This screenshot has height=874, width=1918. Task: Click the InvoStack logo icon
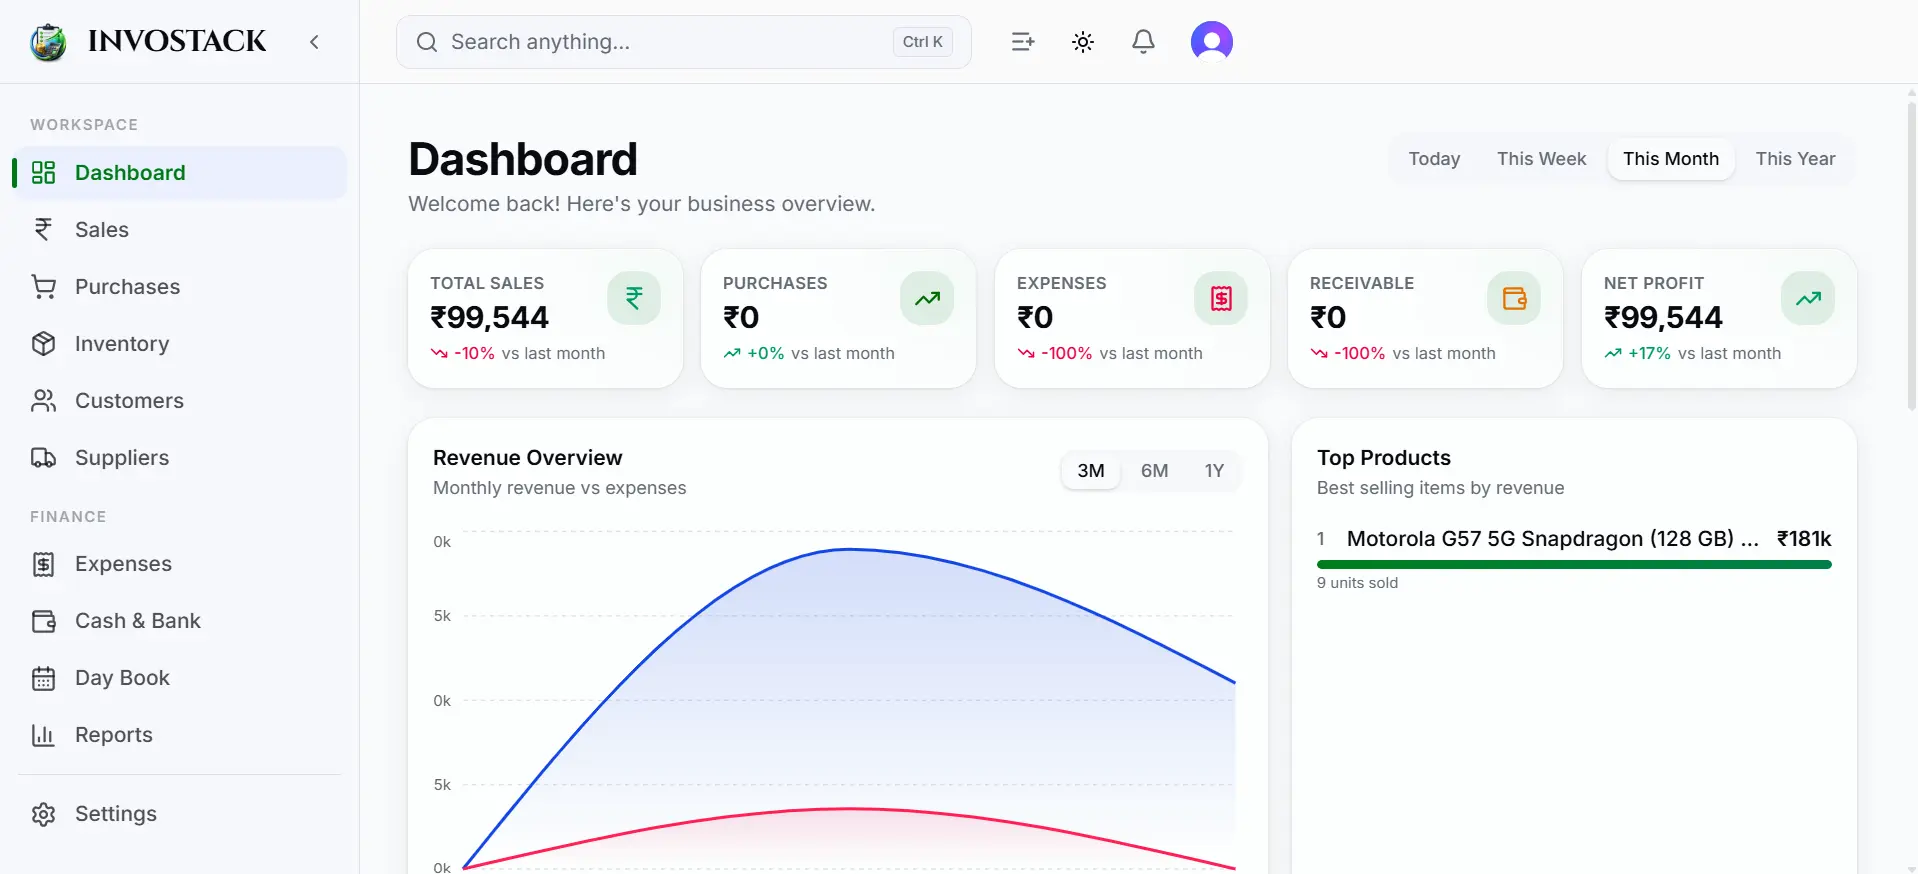pos(48,42)
